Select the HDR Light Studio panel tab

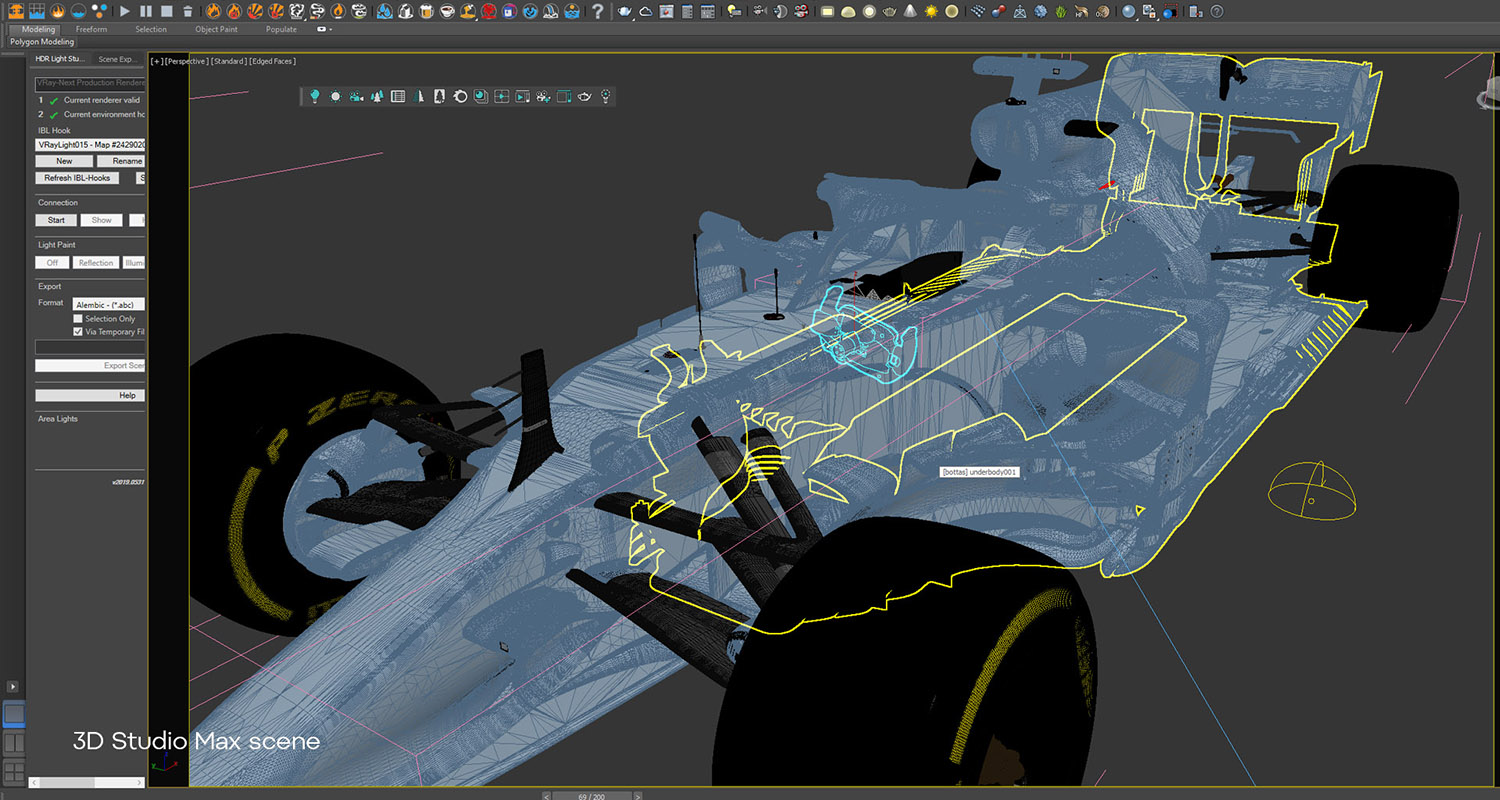click(61, 59)
